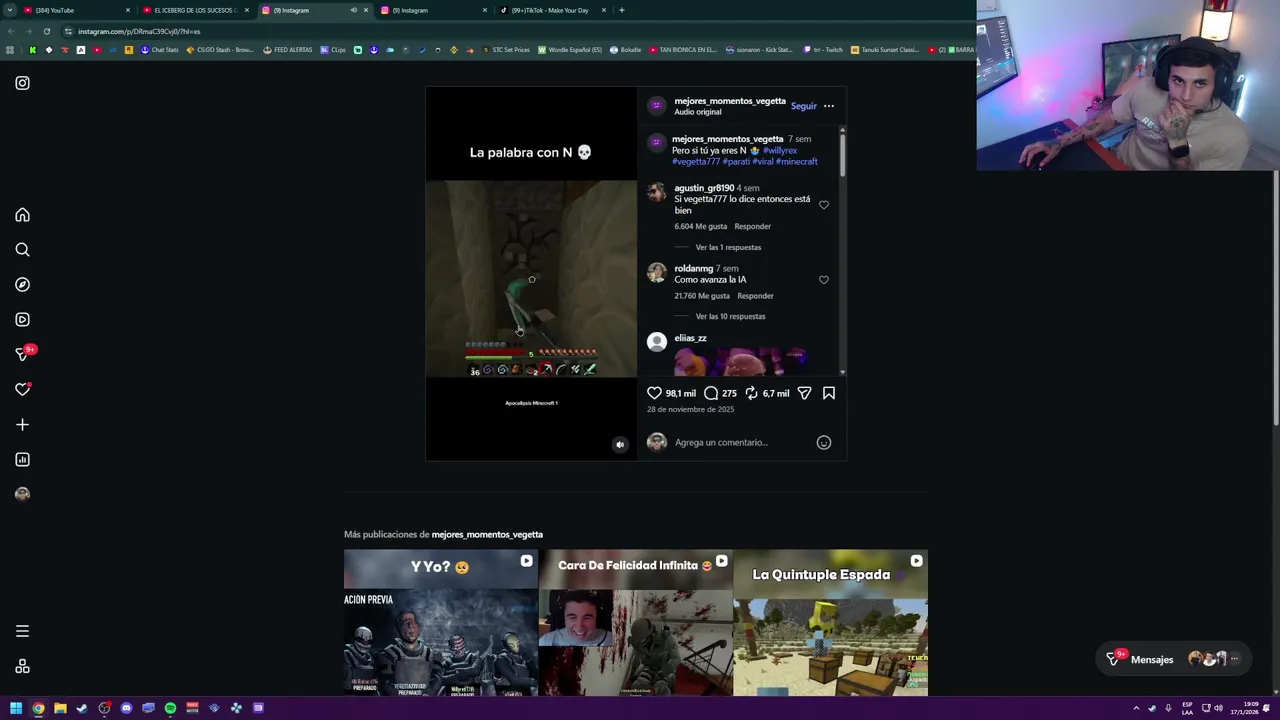This screenshot has width=1280, height=720.
Task: Like the post with heart icon
Action: tap(654, 393)
